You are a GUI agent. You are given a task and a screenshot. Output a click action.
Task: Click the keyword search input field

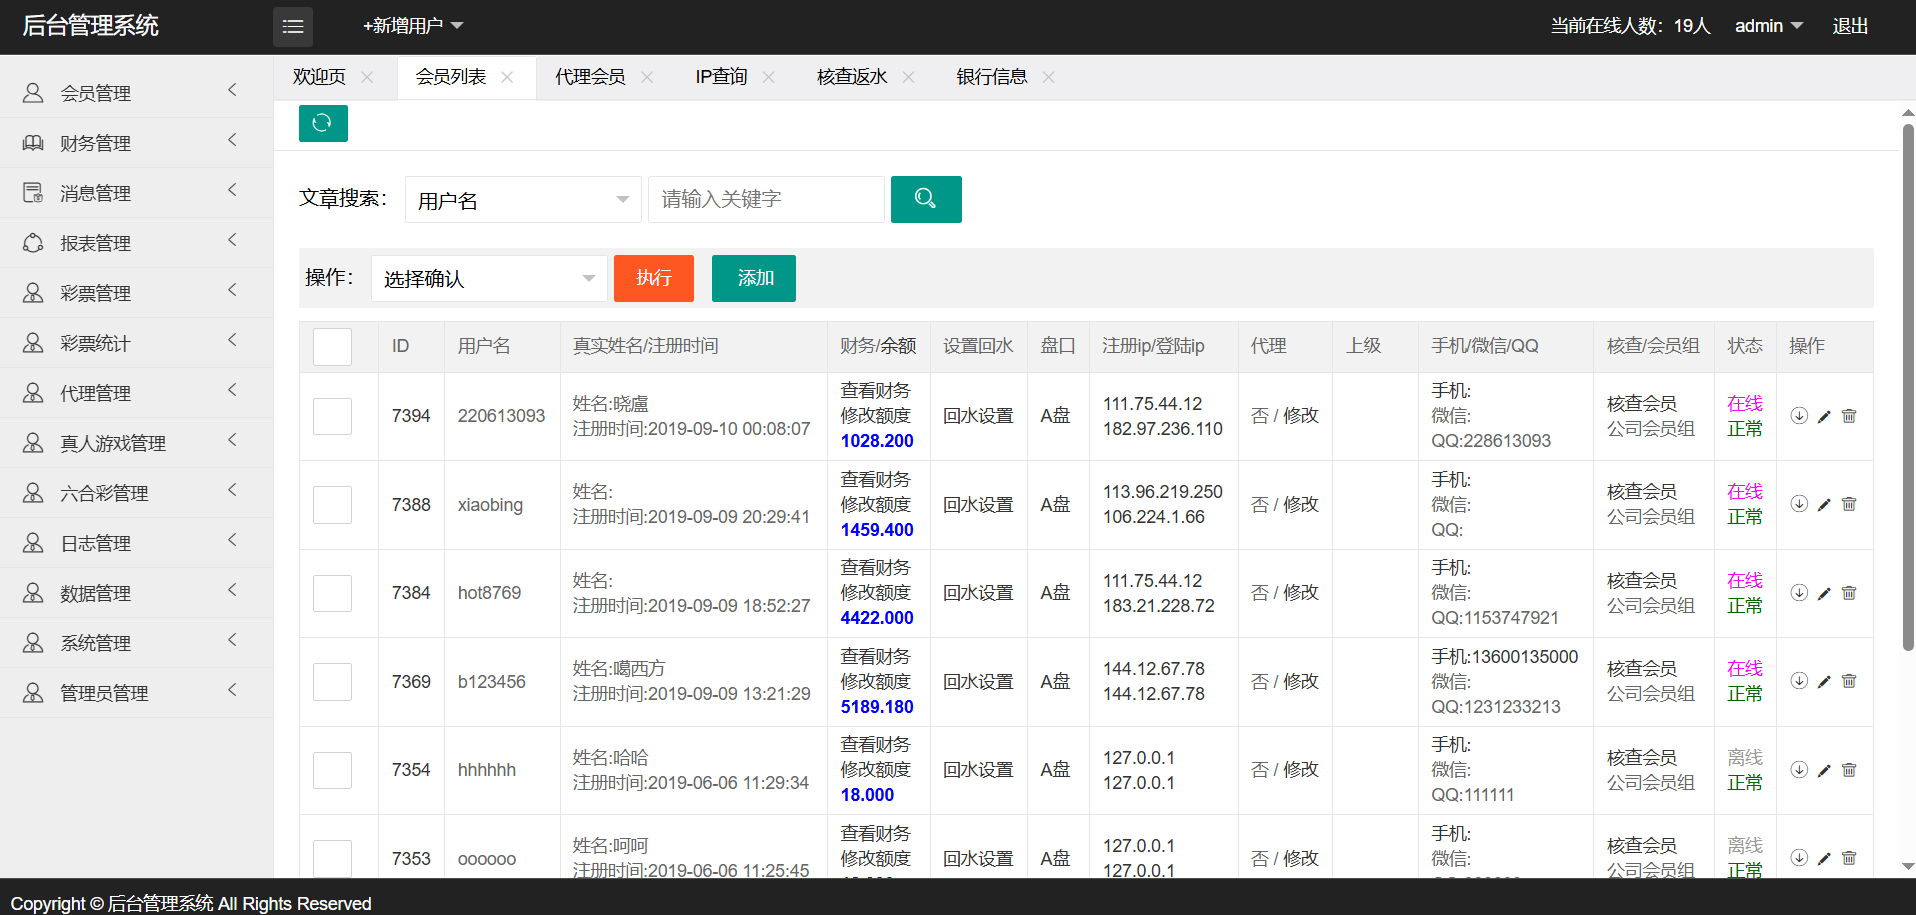765,200
